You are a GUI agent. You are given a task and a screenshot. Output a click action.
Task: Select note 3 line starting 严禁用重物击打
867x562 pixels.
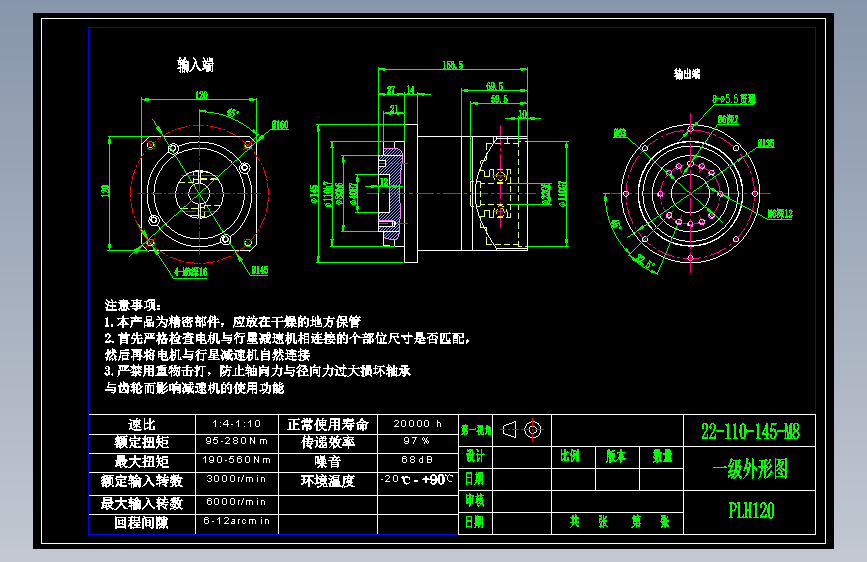(257, 371)
